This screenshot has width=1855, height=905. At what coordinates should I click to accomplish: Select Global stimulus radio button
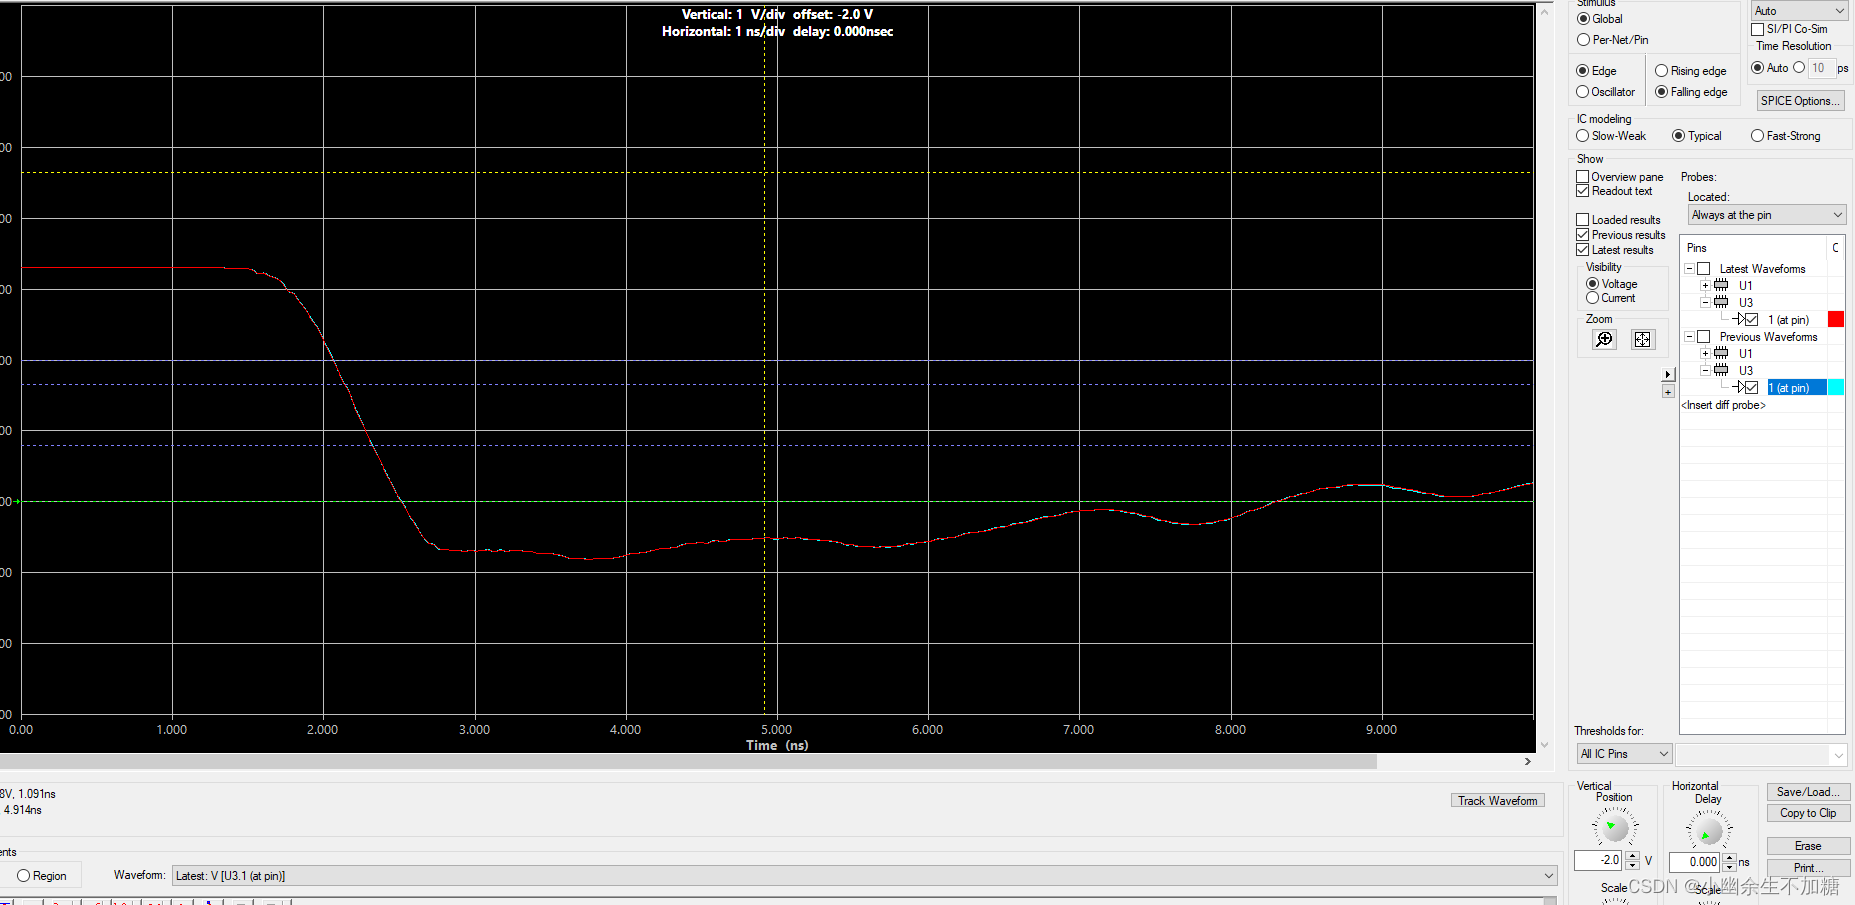coord(1584,19)
